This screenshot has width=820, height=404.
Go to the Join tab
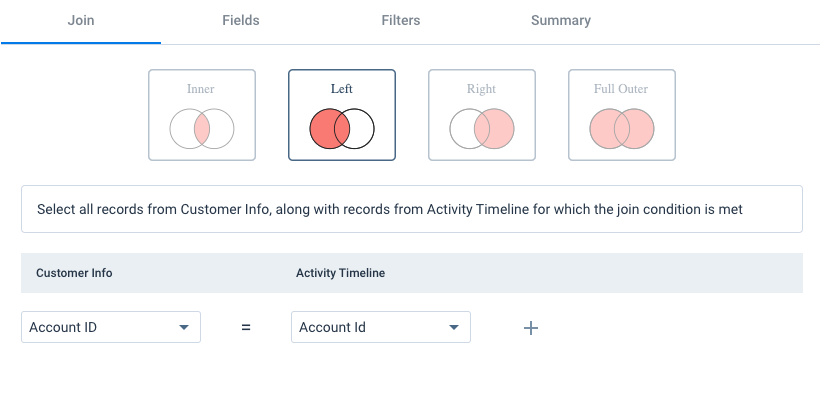(81, 21)
